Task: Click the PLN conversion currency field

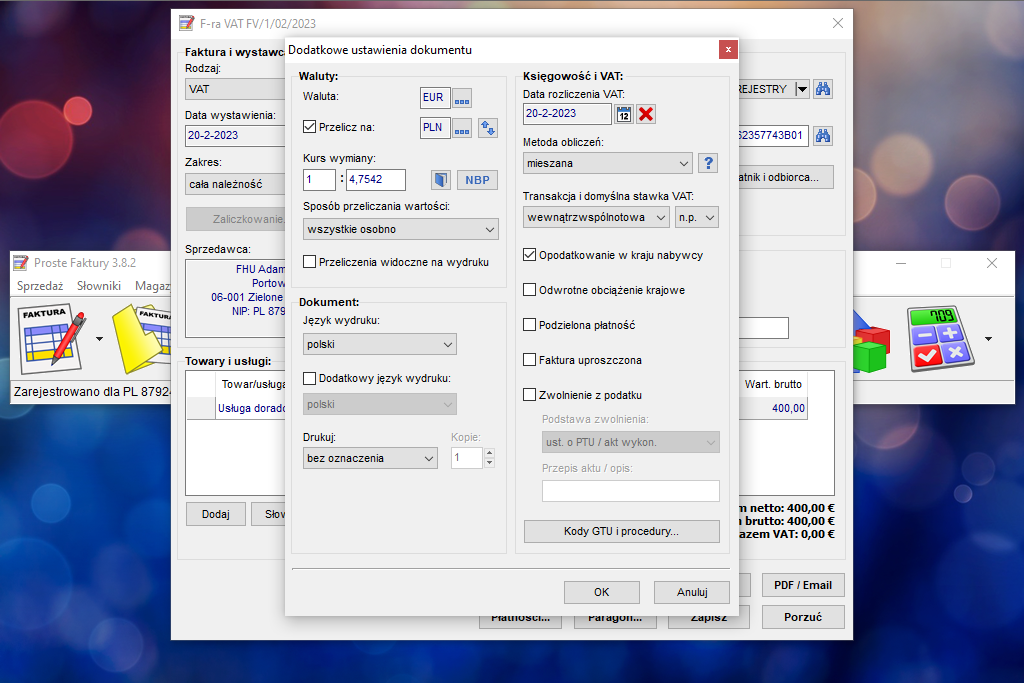Action: pyautogui.click(x=435, y=128)
